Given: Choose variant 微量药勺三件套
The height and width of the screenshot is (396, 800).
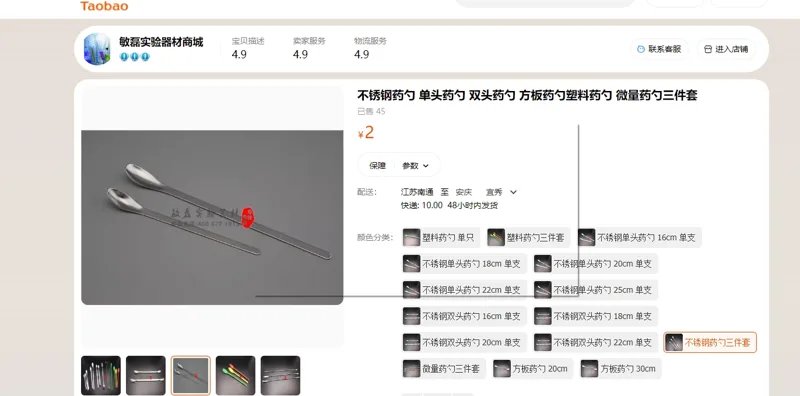Looking at the screenshot, I should [x=444, y=368].
